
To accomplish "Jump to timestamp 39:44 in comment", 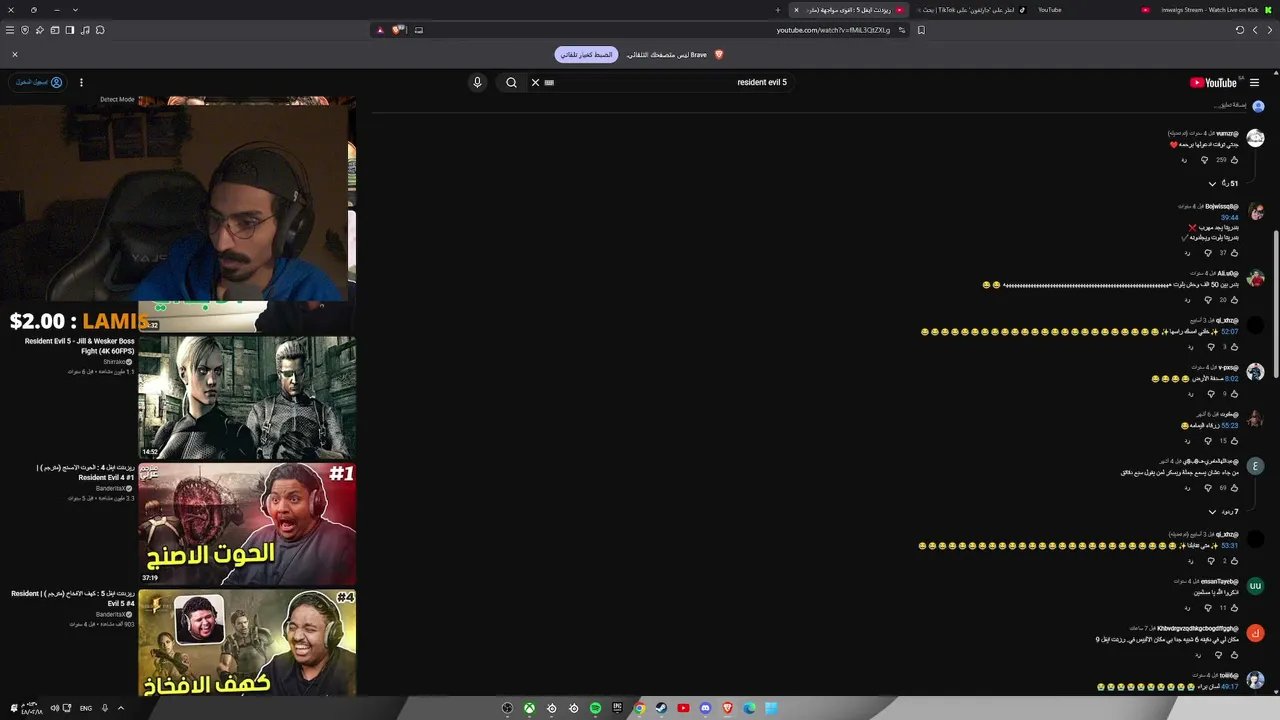I will (1229, 217).
